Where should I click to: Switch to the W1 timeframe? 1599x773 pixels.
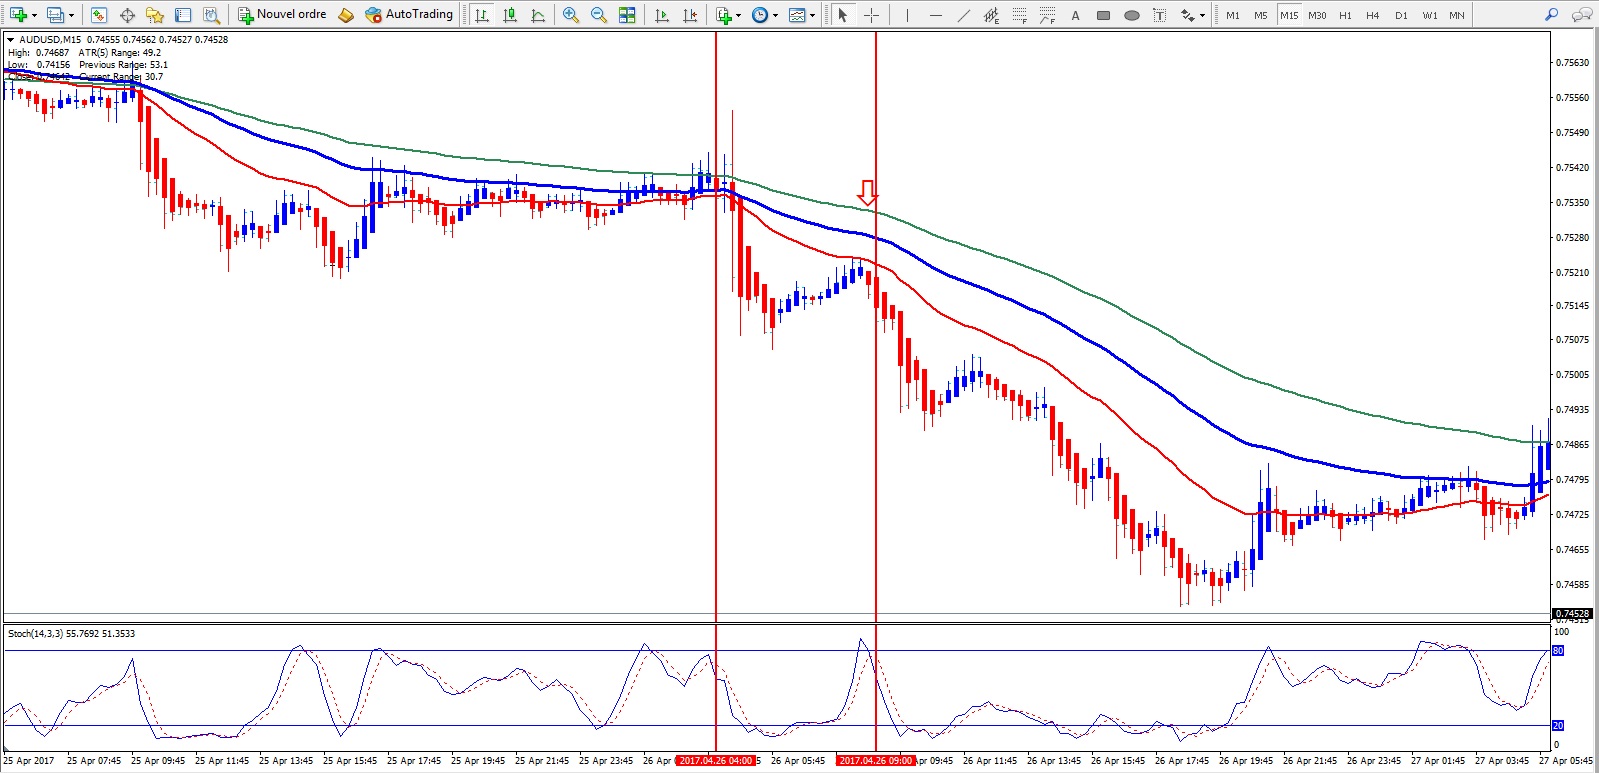click(1430, 15)
